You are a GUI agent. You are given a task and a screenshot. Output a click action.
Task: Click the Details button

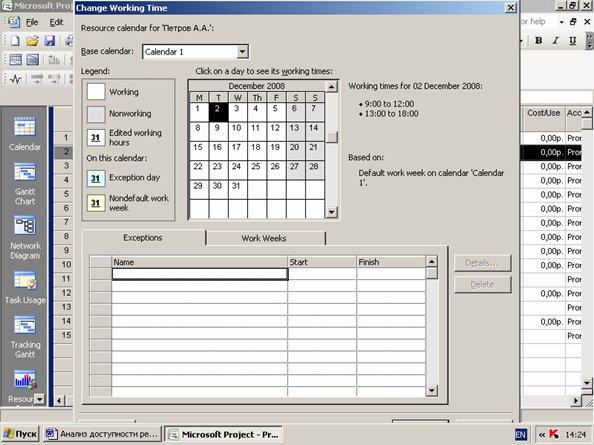[482, 263]
